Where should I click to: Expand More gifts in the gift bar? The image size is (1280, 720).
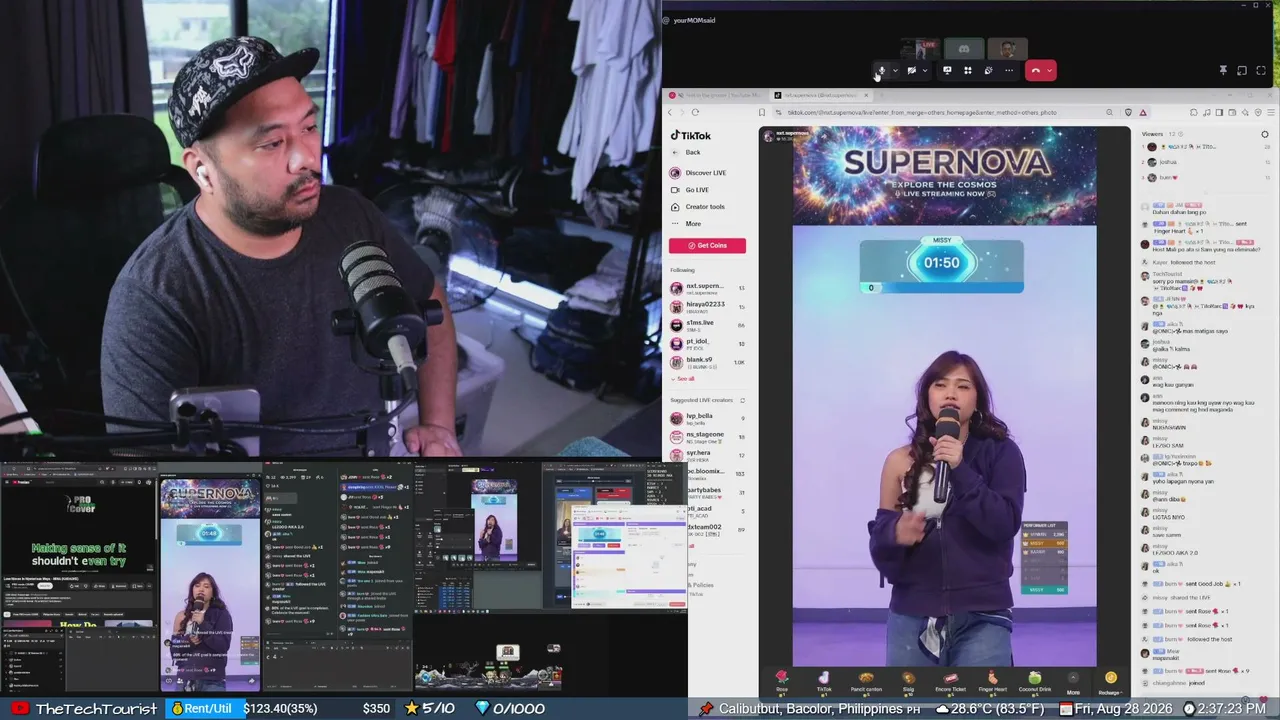click(x=1073, y=683)
